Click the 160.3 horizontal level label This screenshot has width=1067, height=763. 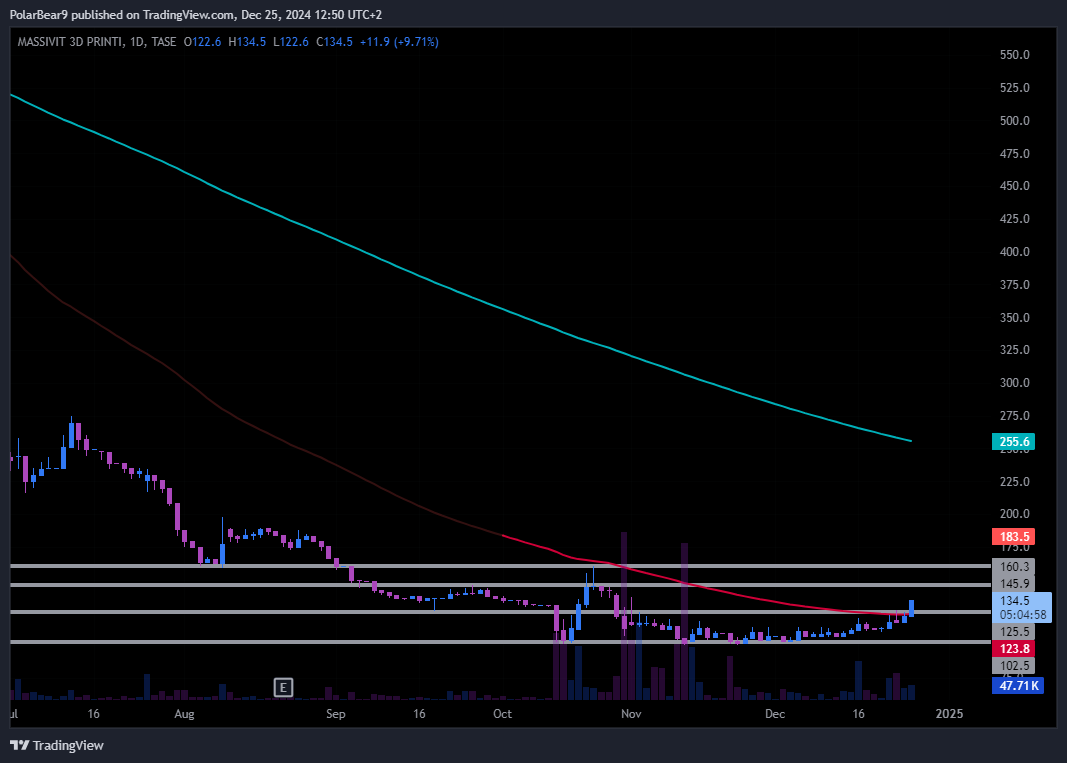click(x=1013, y=566)
